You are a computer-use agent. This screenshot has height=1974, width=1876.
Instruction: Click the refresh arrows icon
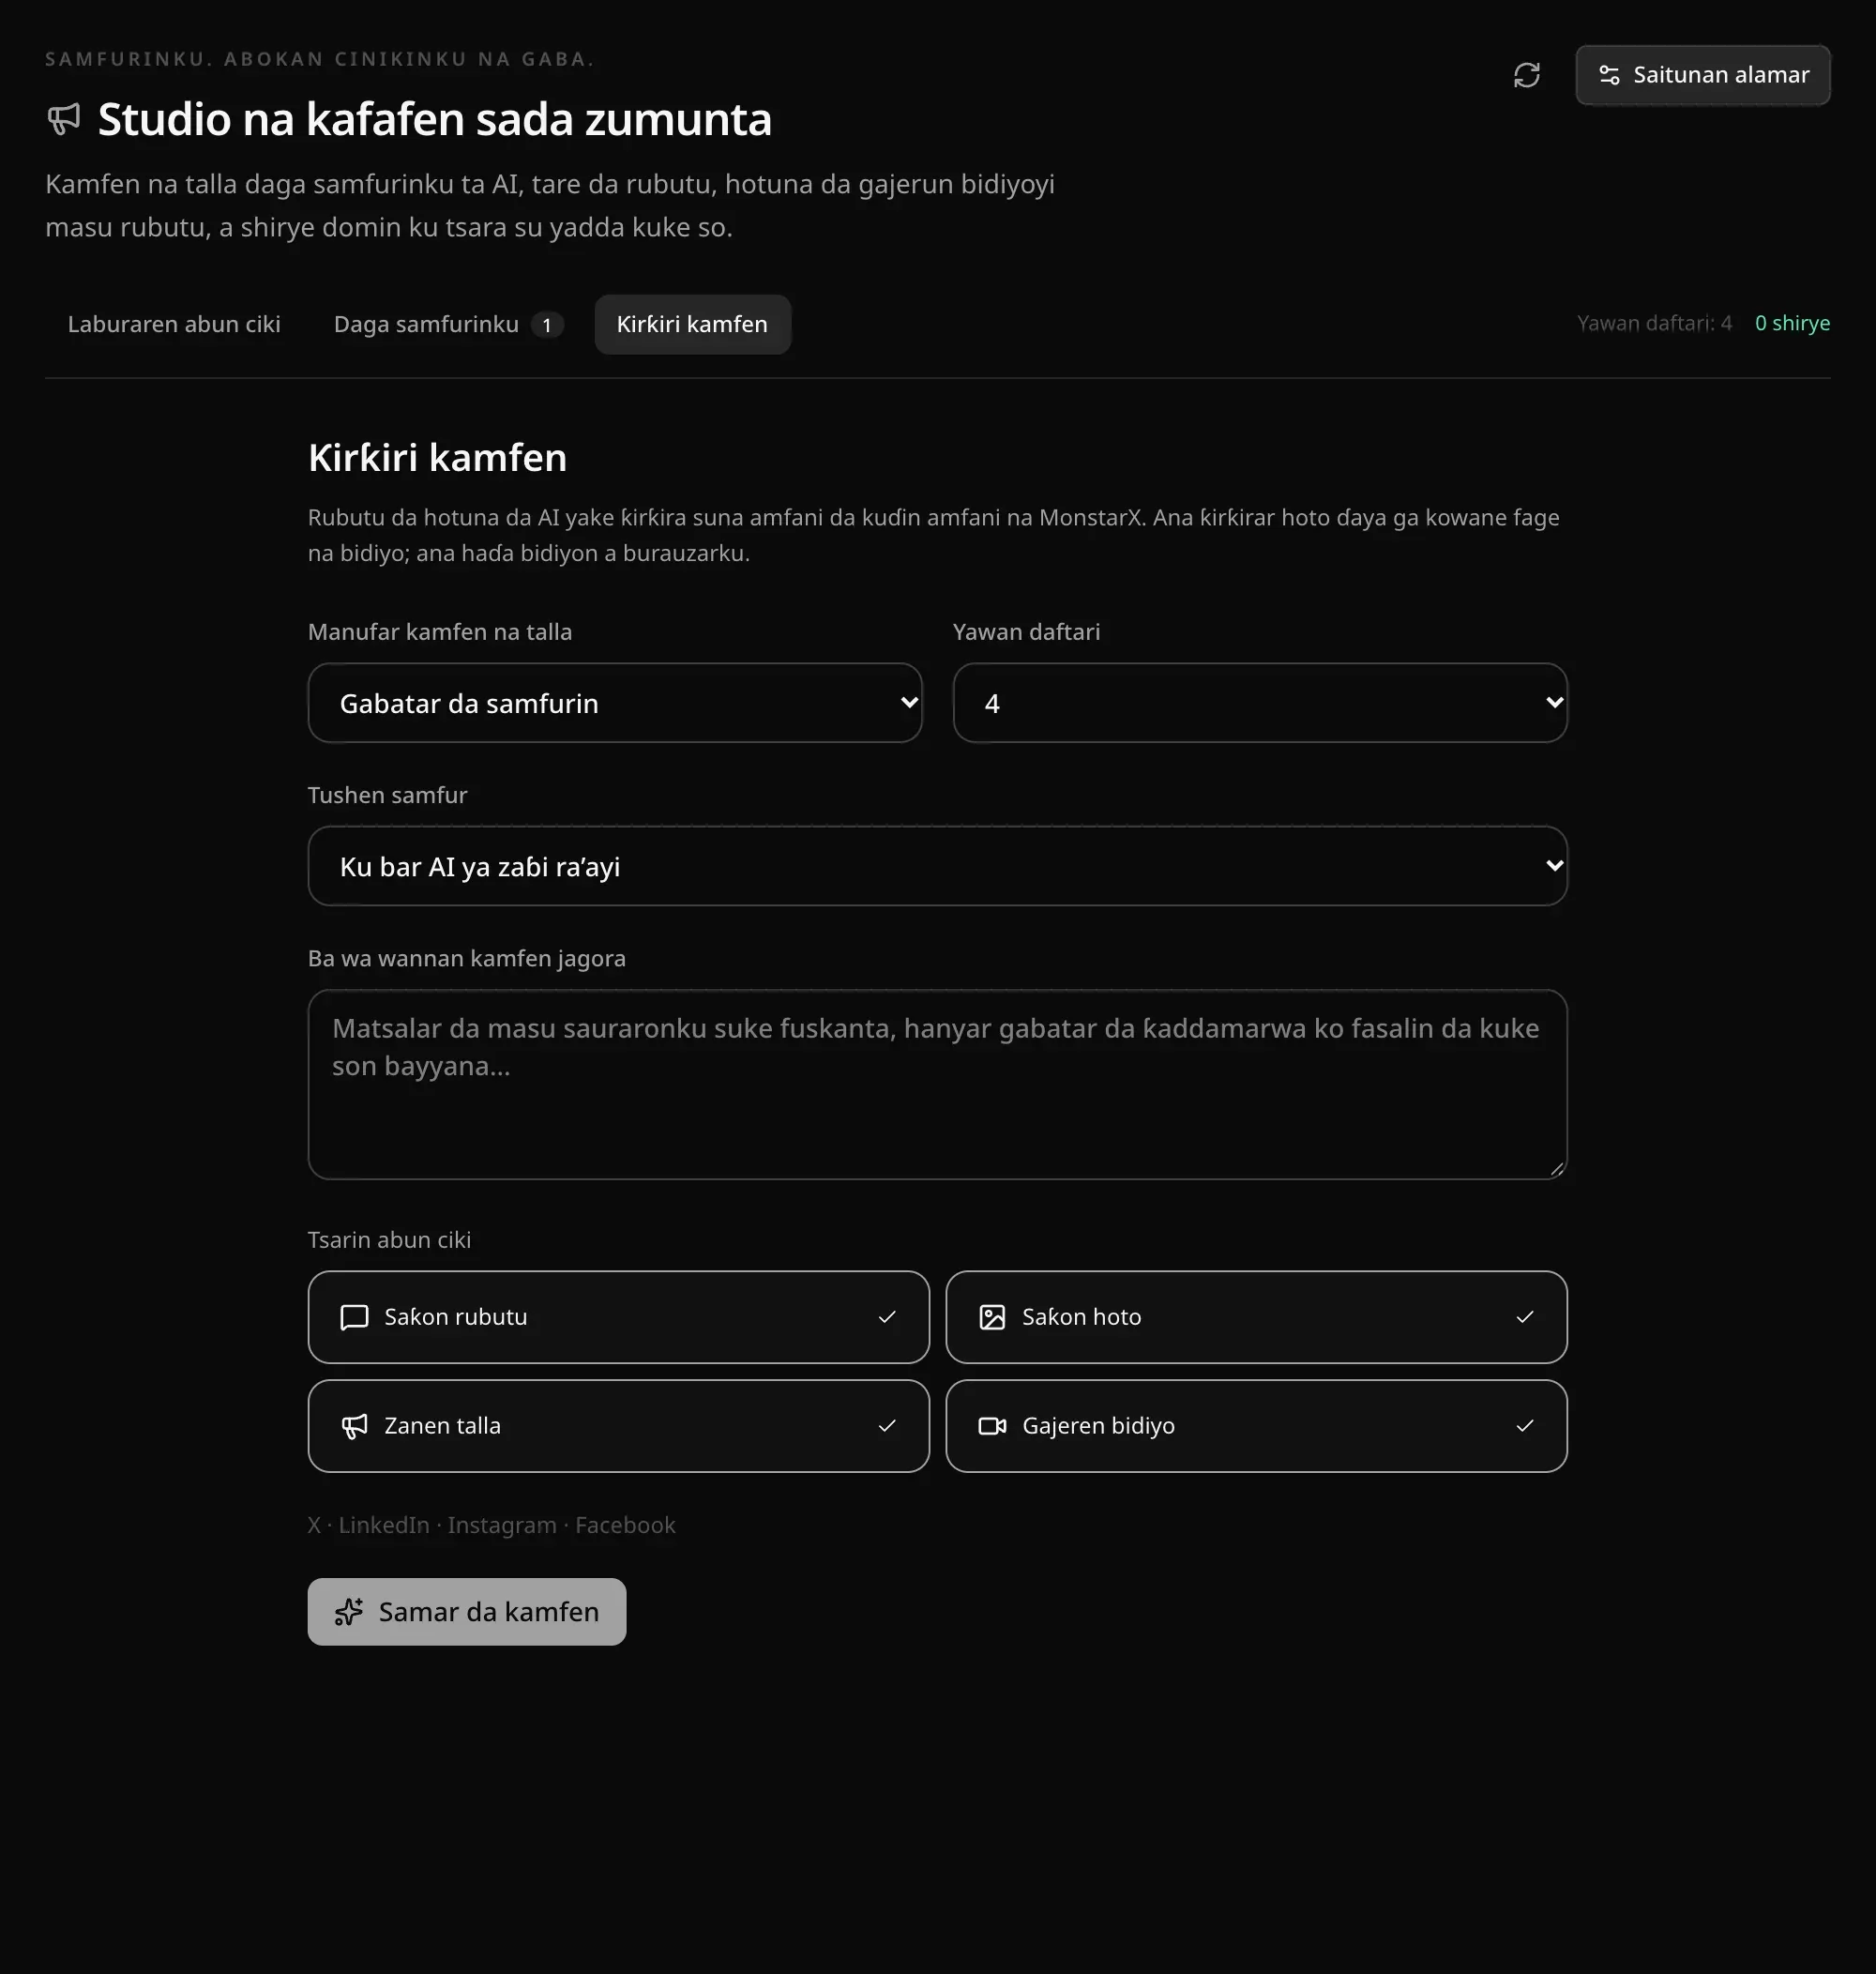point(1526,75)
